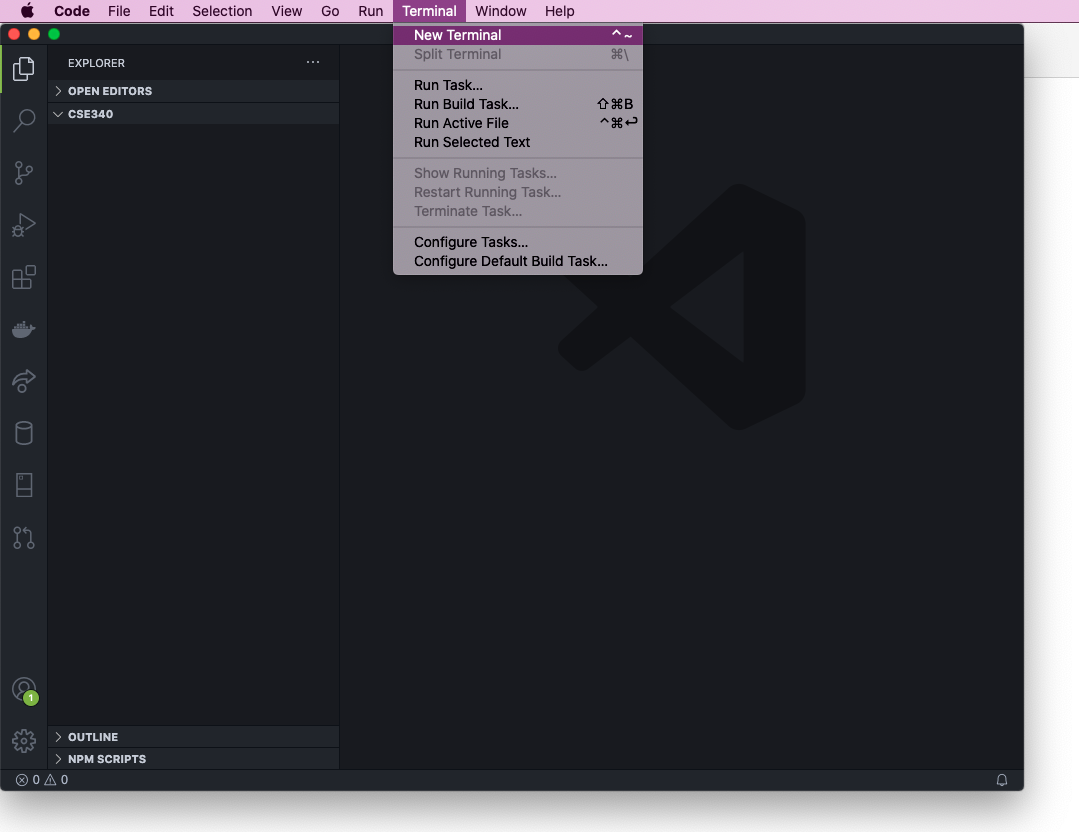1079x832 pixels.
Task: Open the Explorer view icon
Action: pos(24,68)
